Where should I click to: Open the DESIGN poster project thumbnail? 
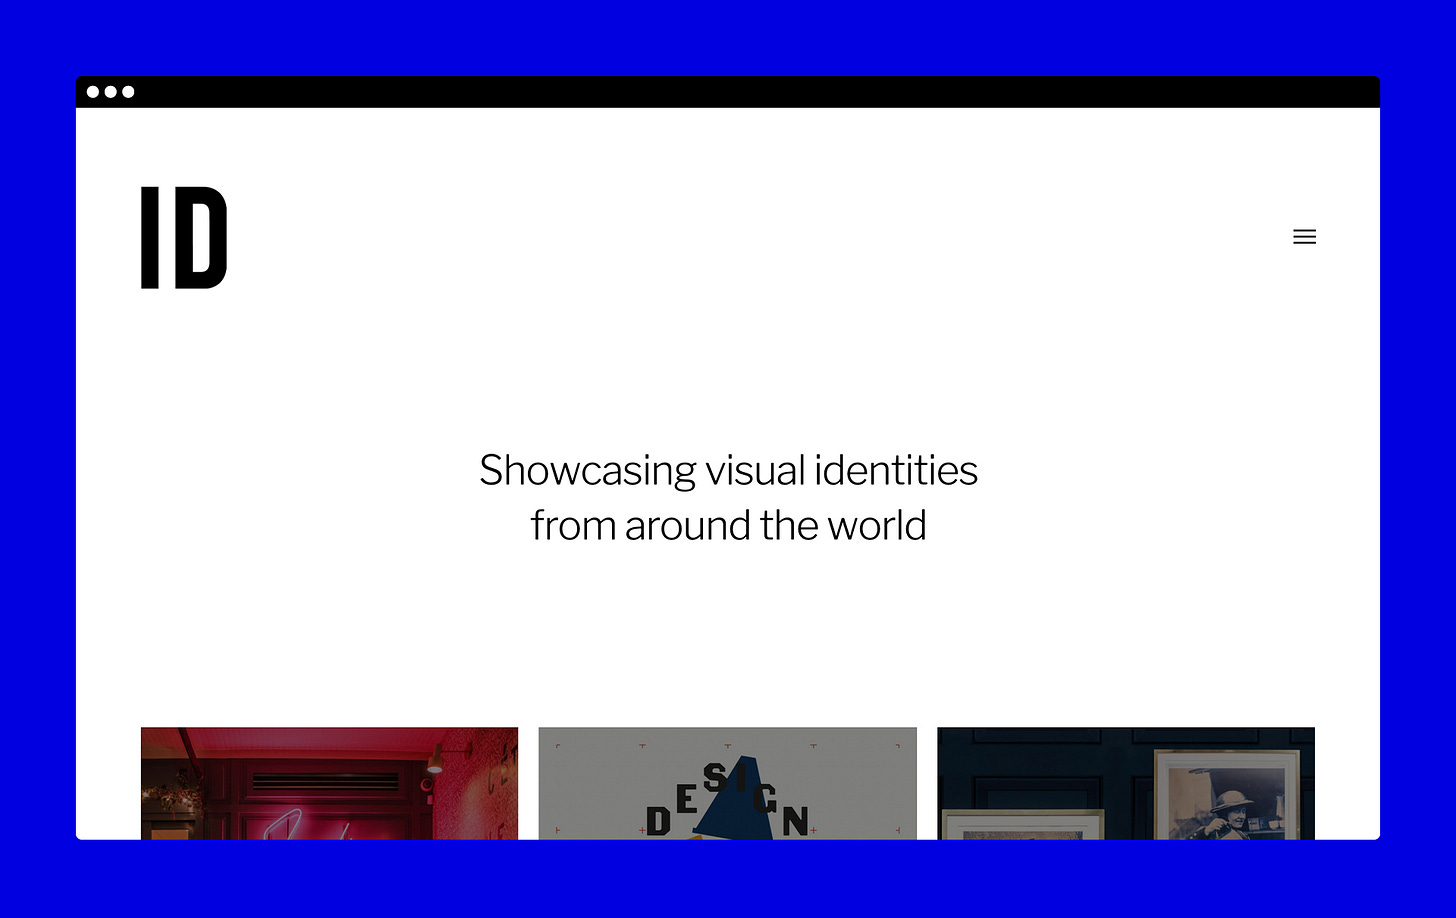(x=727, y=783)
